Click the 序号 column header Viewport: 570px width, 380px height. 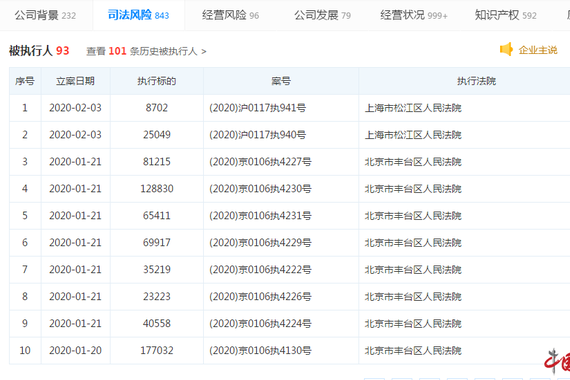[x=25, y=81]
